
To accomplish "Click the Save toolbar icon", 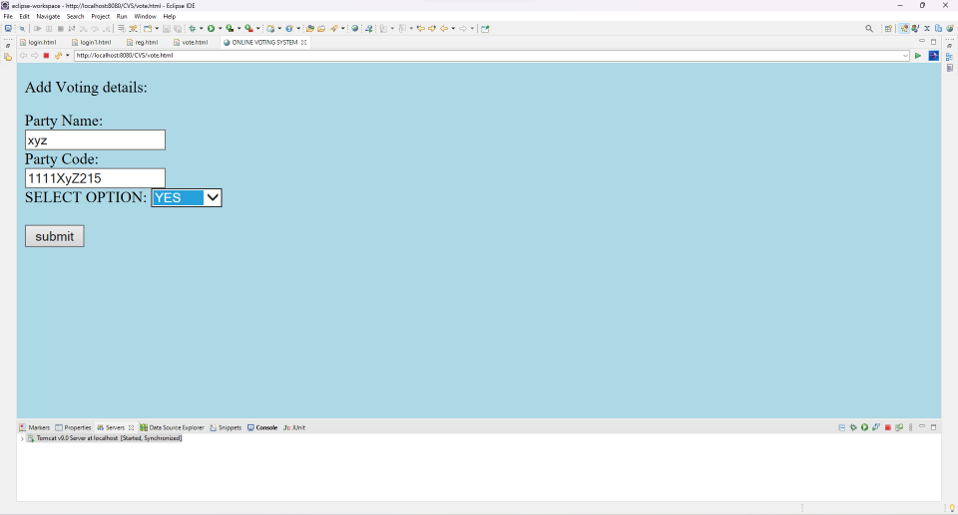I will 166,28.
